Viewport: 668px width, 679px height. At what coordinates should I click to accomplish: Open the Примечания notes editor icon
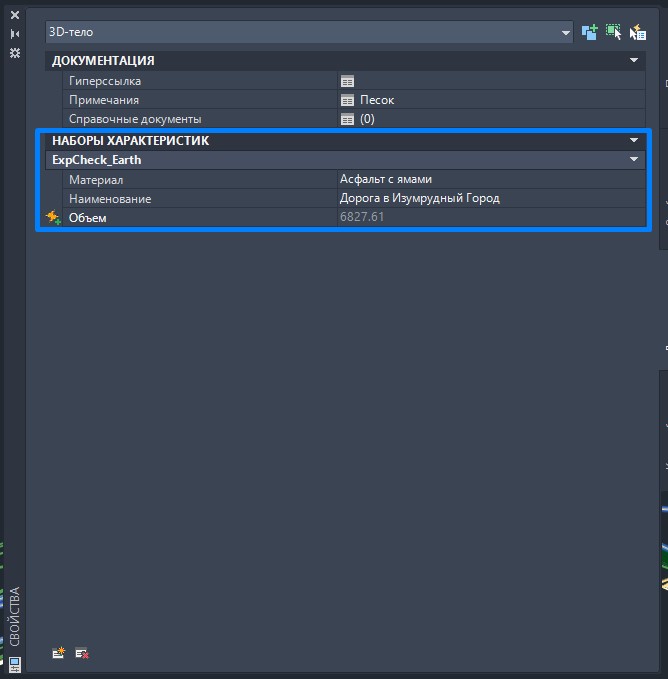tap(347, 100)
